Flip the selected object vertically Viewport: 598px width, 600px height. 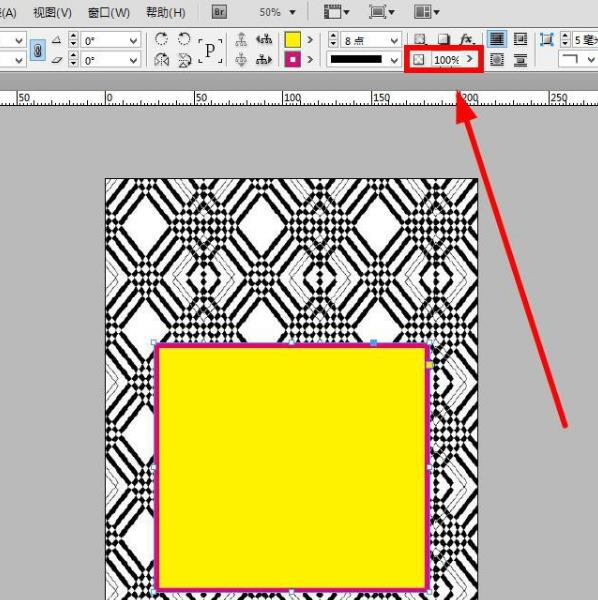(x=184, y=60)
